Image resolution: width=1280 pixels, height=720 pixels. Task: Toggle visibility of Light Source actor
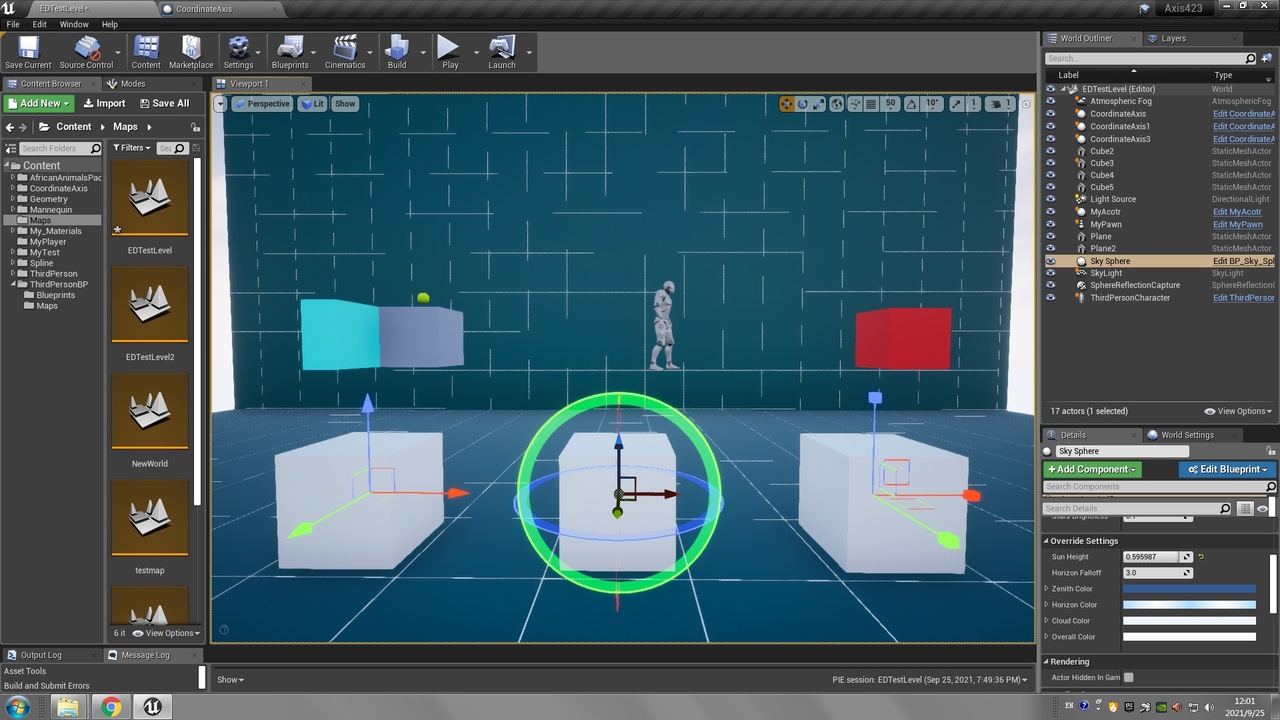click(x=1050, y=199)
